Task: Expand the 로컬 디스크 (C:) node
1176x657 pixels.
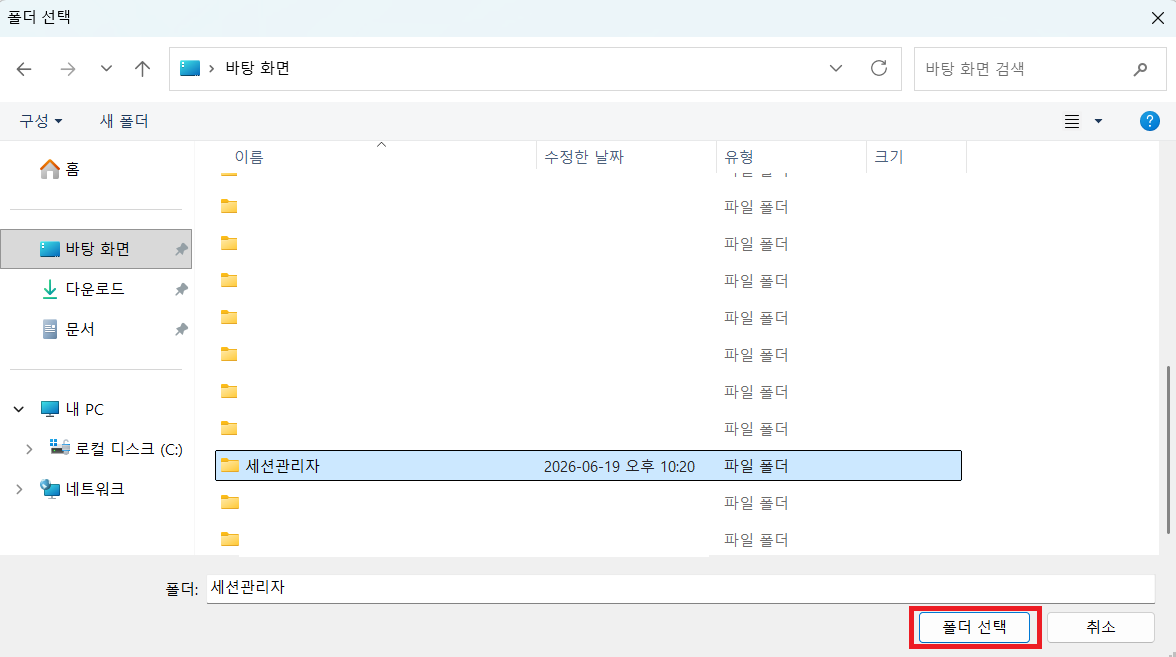Action: 28,449
